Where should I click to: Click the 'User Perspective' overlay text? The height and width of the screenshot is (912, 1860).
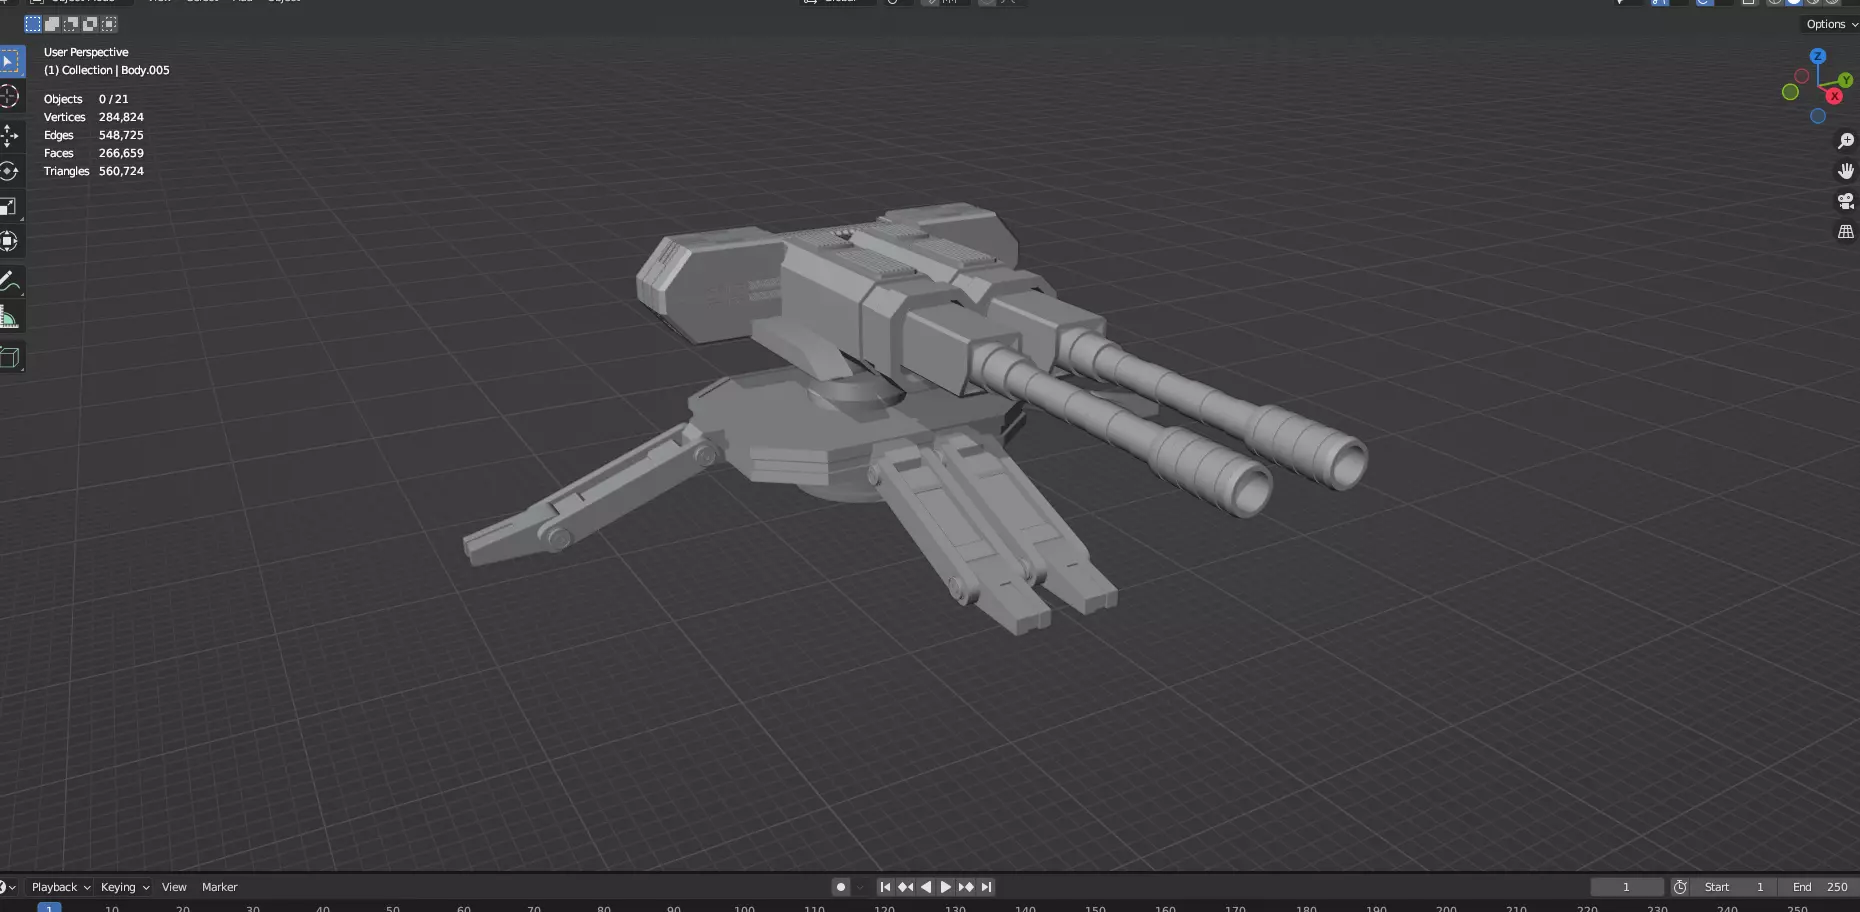(86, 52)
